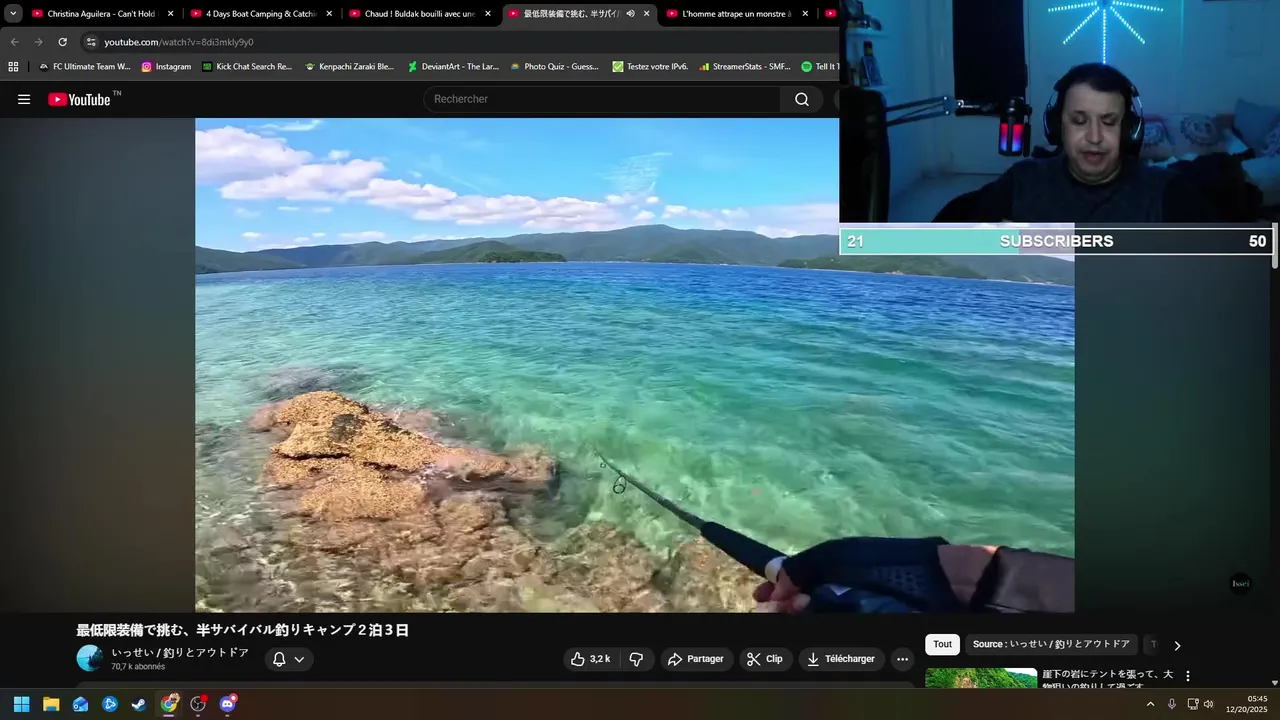1280x720 pixels.
Task: Open FC Ultimate Team bookmark
Action: [x=85, y=67]
